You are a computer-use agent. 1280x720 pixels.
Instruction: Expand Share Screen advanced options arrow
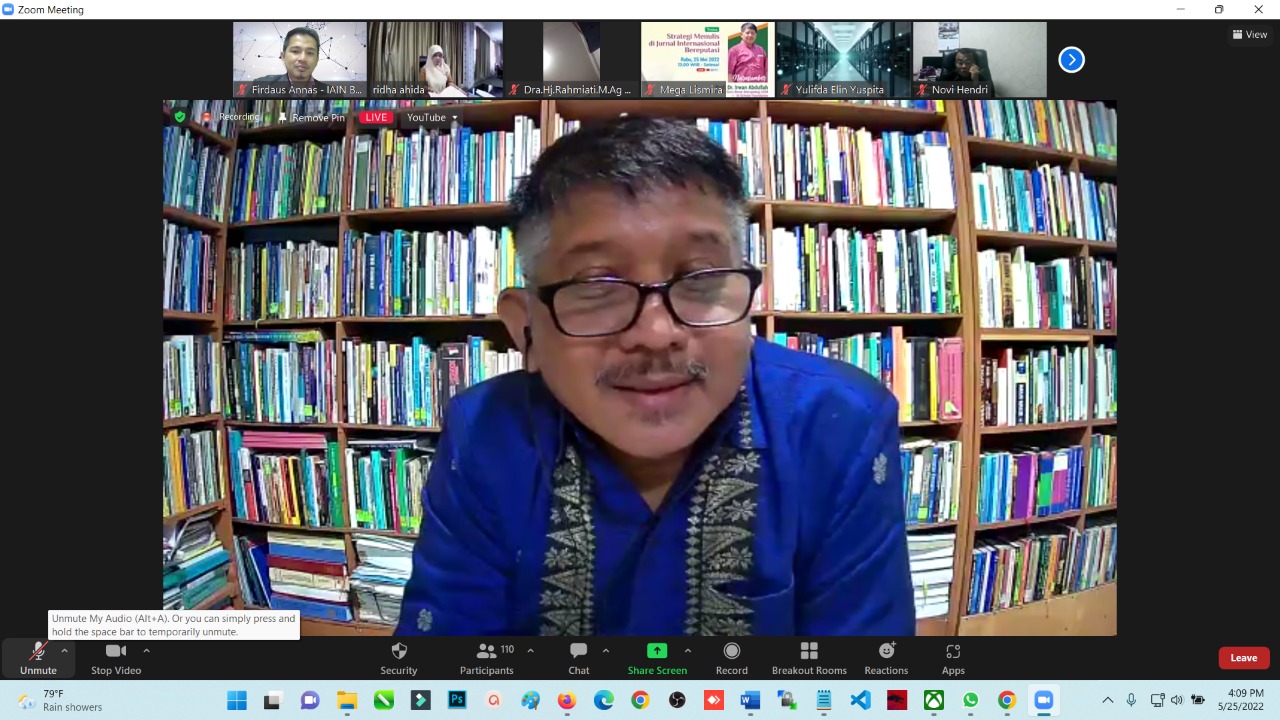[x=688, y=651]
